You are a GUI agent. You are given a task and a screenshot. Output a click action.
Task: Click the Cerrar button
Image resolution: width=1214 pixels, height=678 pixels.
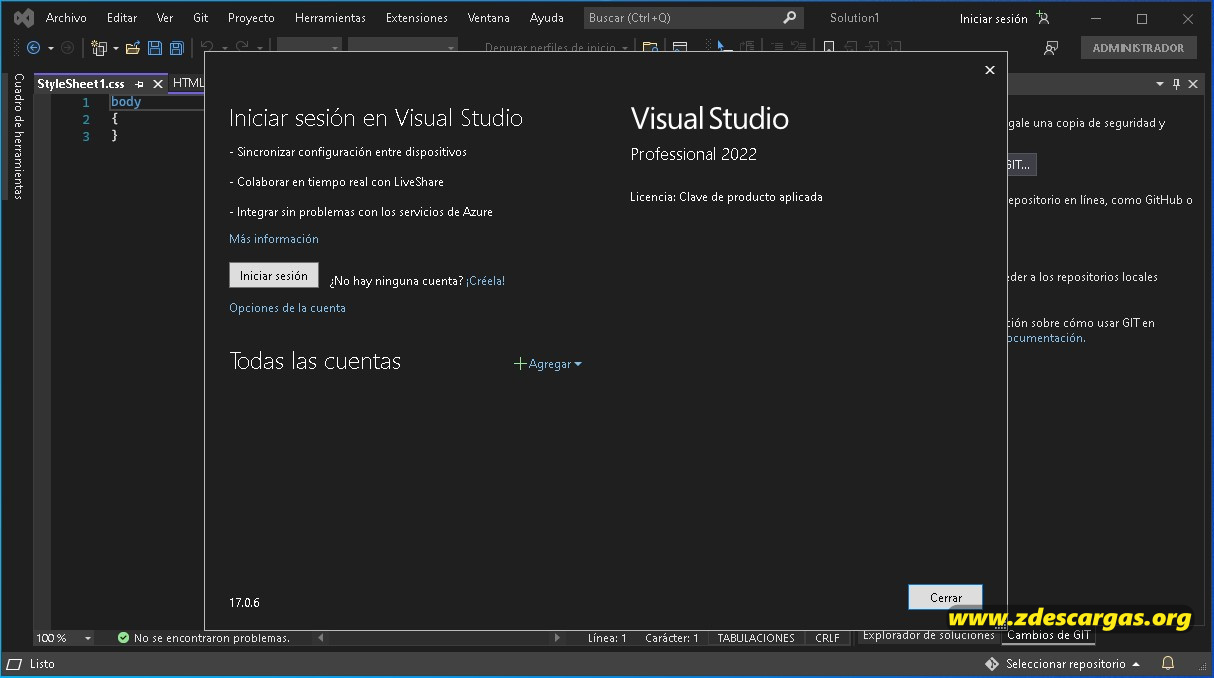[x=945, y=597]
